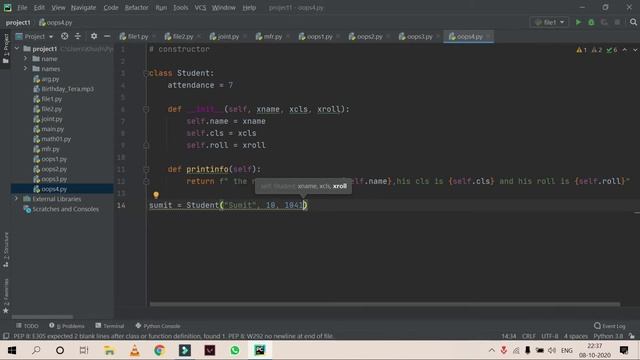Viewport: 640px width, 360px height.
Task: Click the Project panel horizontal scrollbar
Action: tap(42, 317)
